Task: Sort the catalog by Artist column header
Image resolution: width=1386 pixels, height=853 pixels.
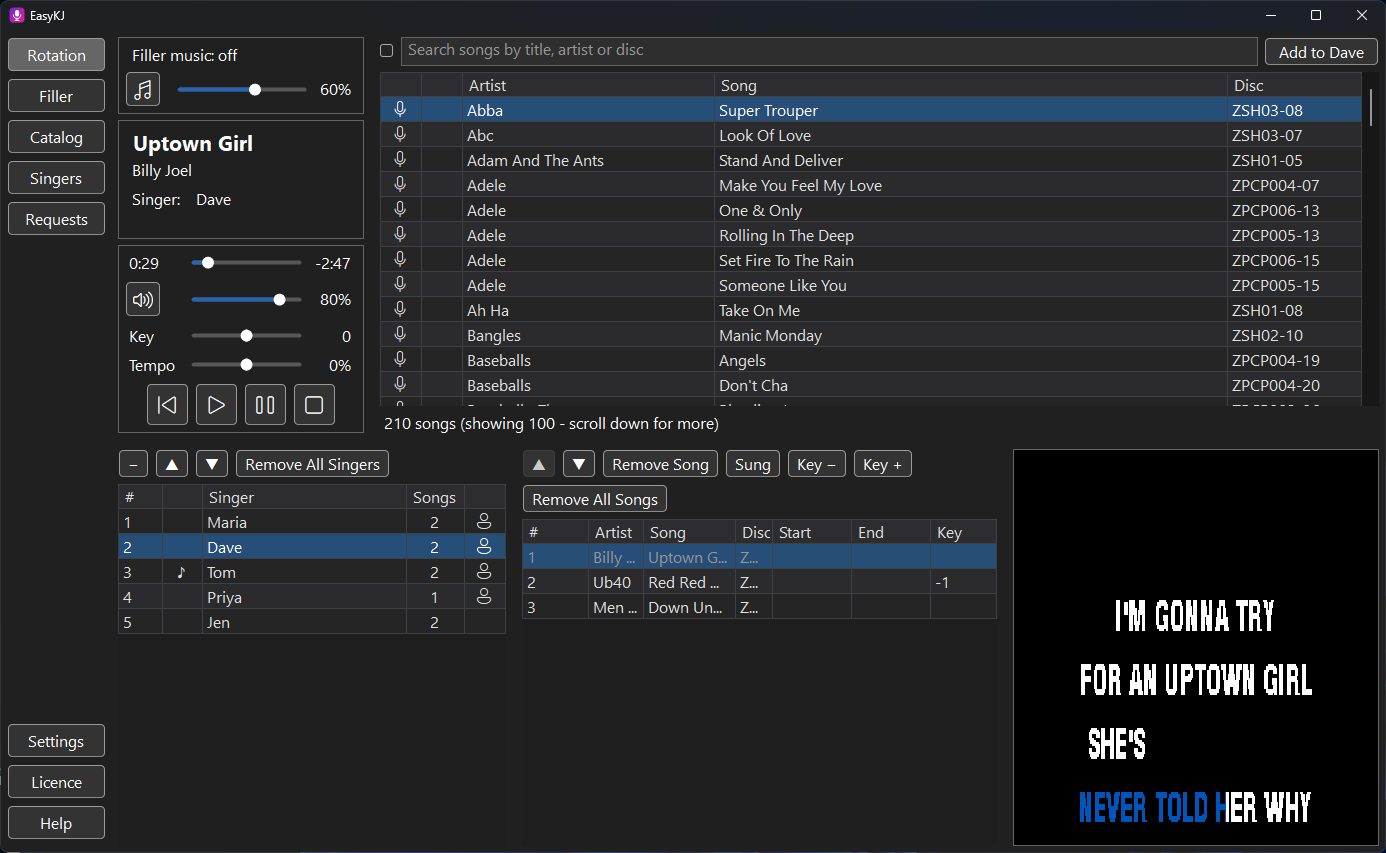Action: (x=588, y=85)
